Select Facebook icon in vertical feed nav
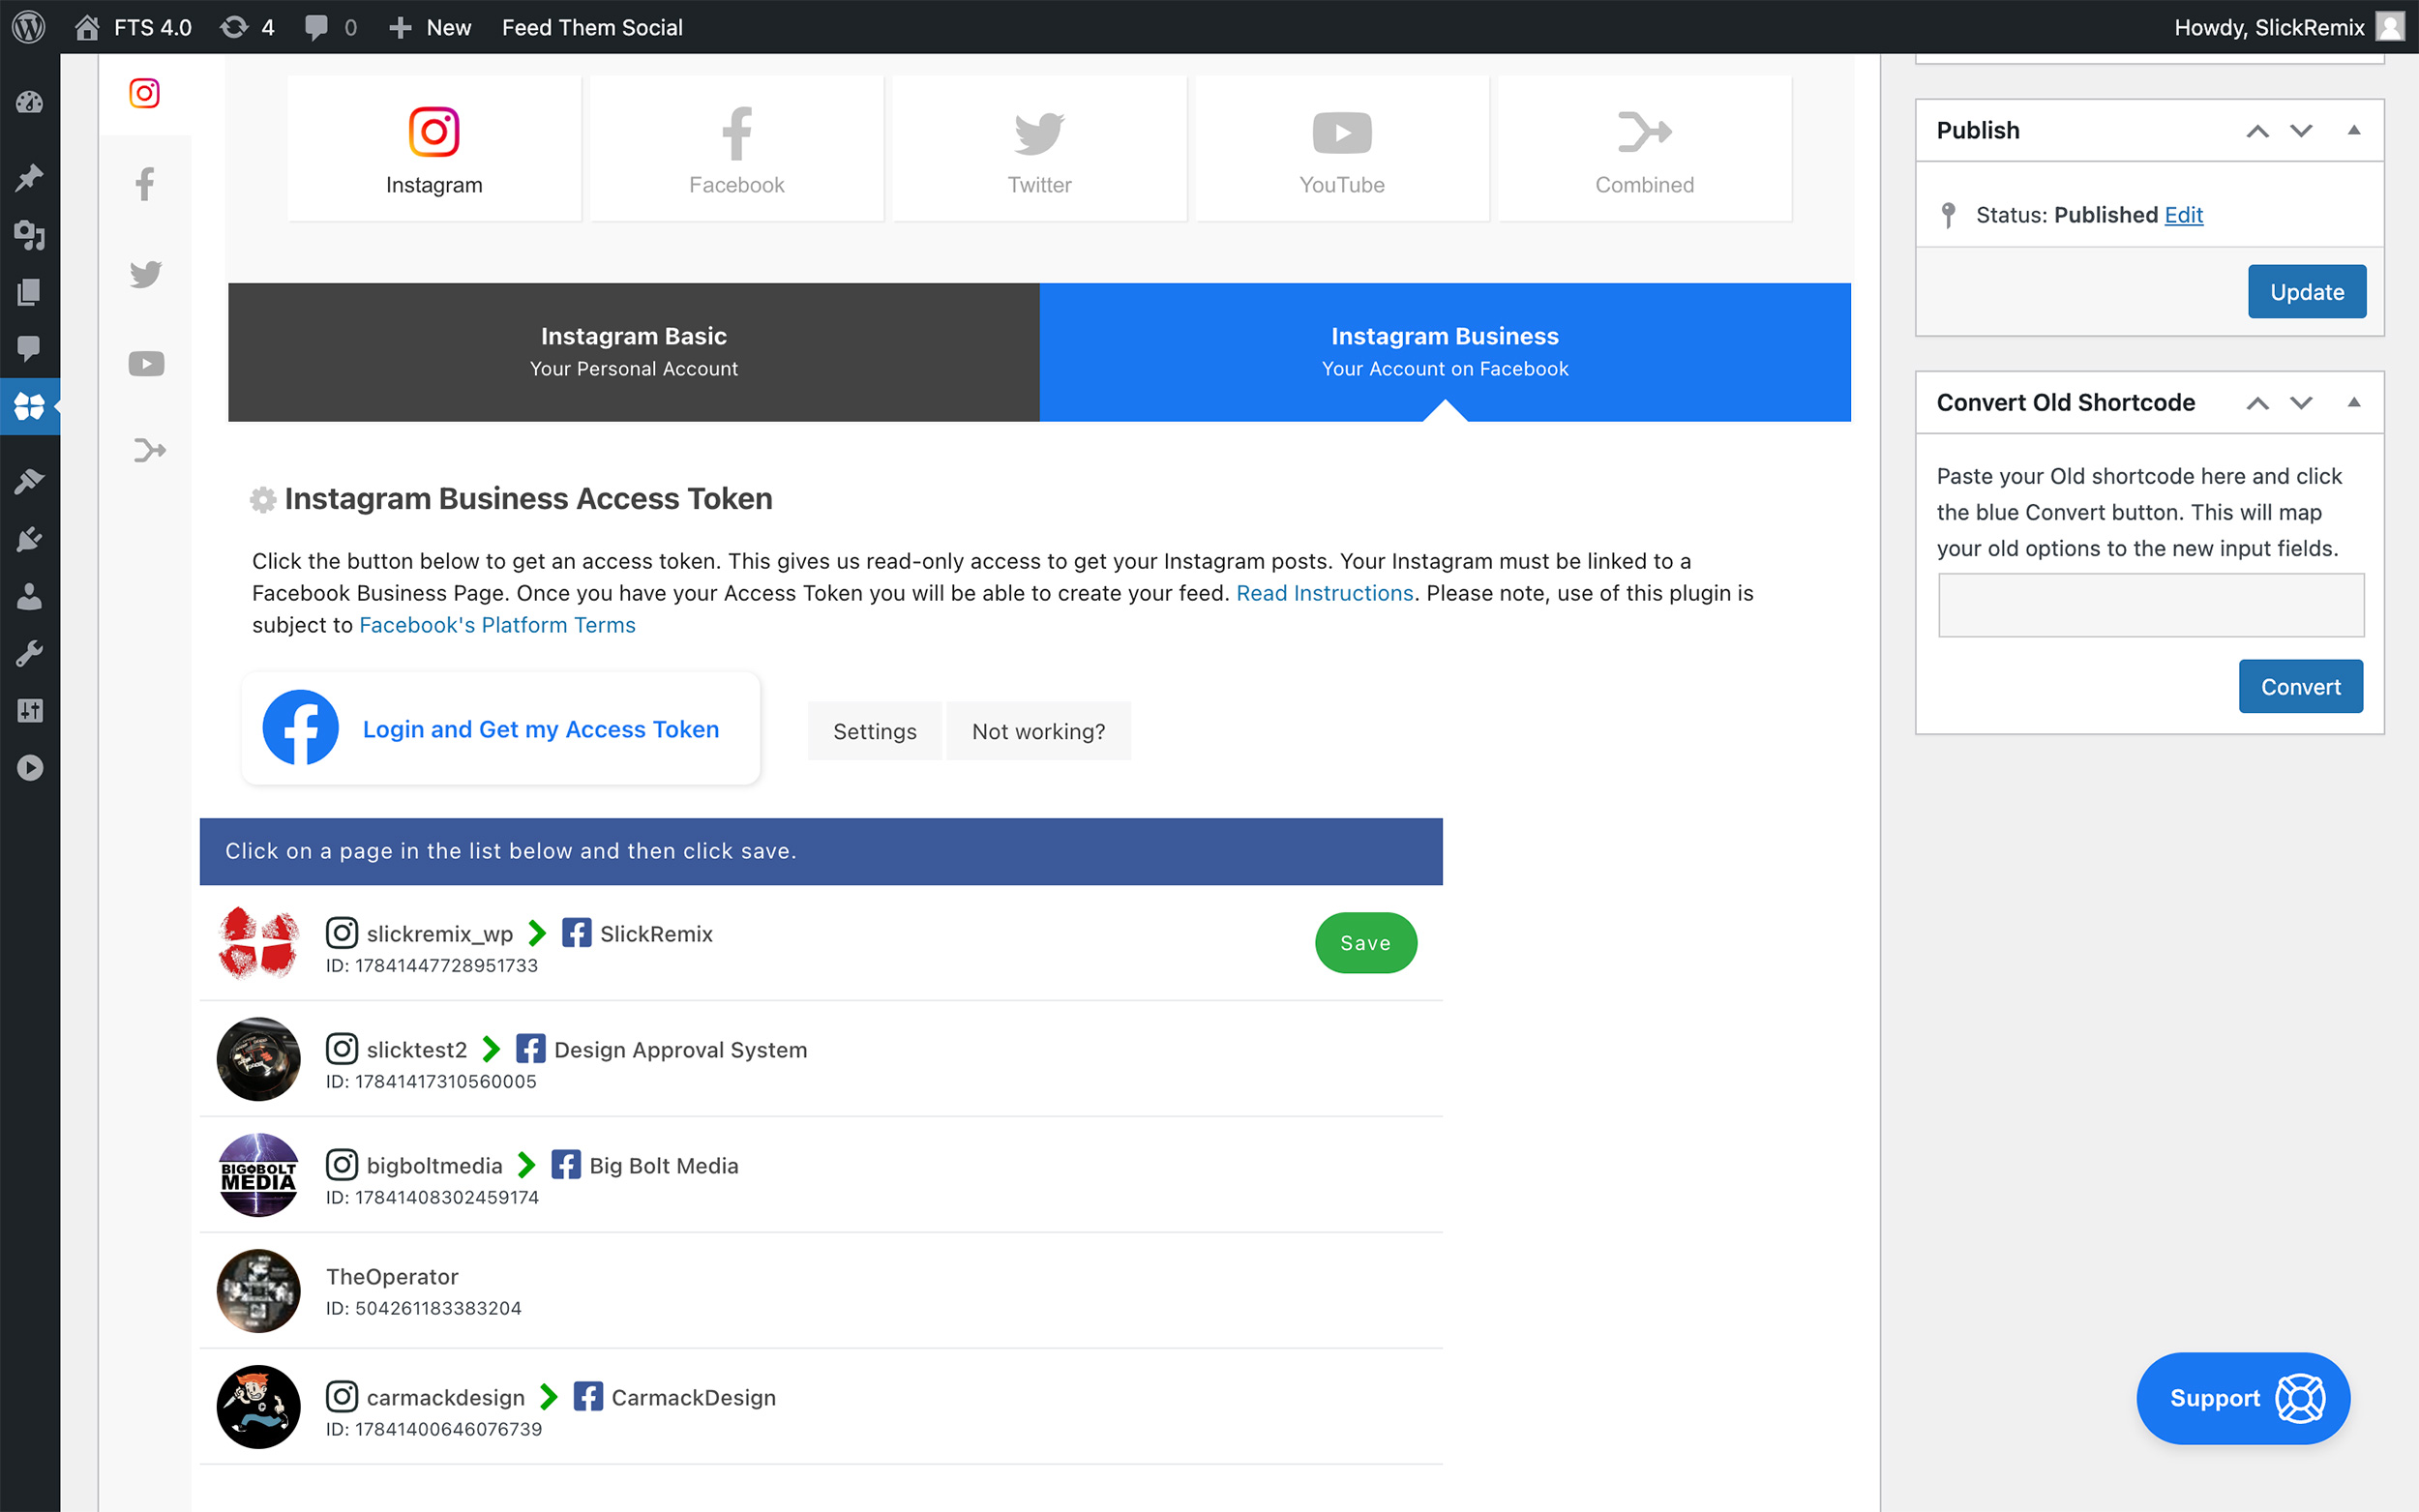 tap(145, 184)
